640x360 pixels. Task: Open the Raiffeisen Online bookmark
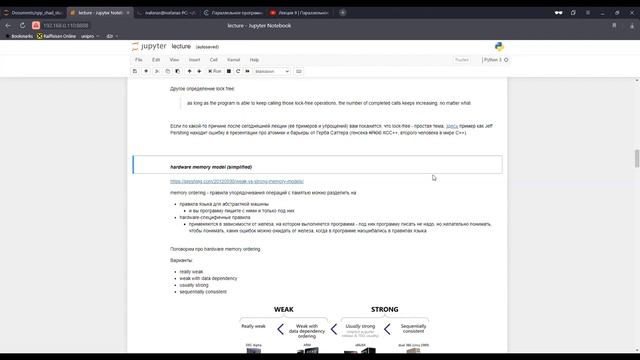pyautogui.click(x=56, y=36)
